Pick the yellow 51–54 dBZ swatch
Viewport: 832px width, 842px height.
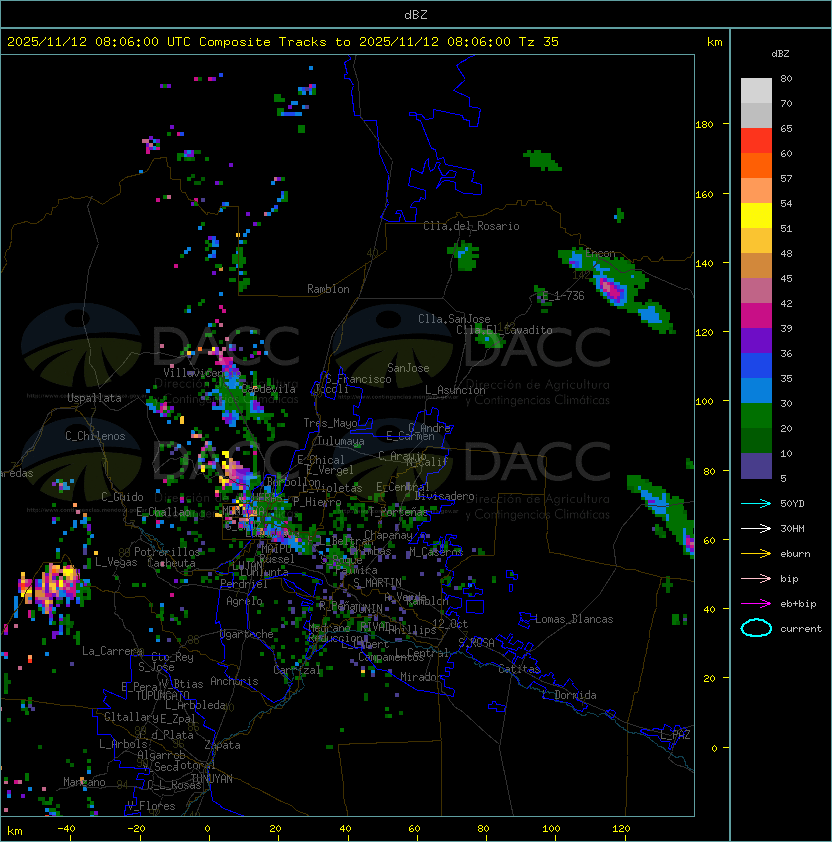click(x=756, y=216)
